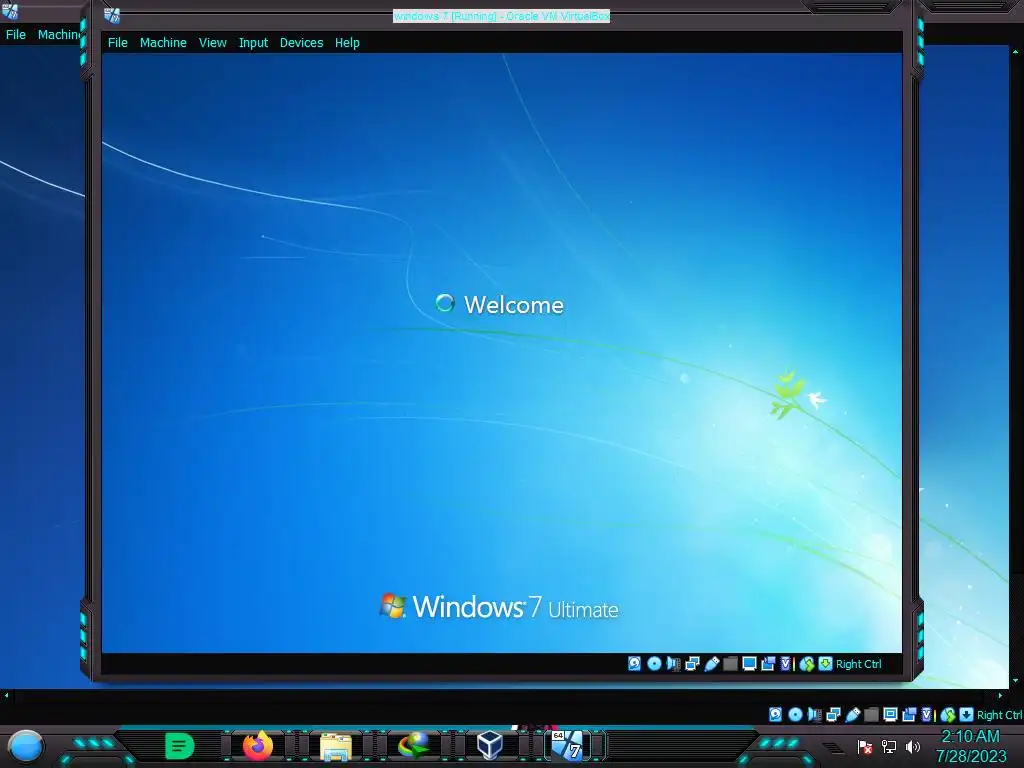The height and width of the screenshot is (768, 1024).
Task: Click the background window title bar icon
Action: point(10,10)
